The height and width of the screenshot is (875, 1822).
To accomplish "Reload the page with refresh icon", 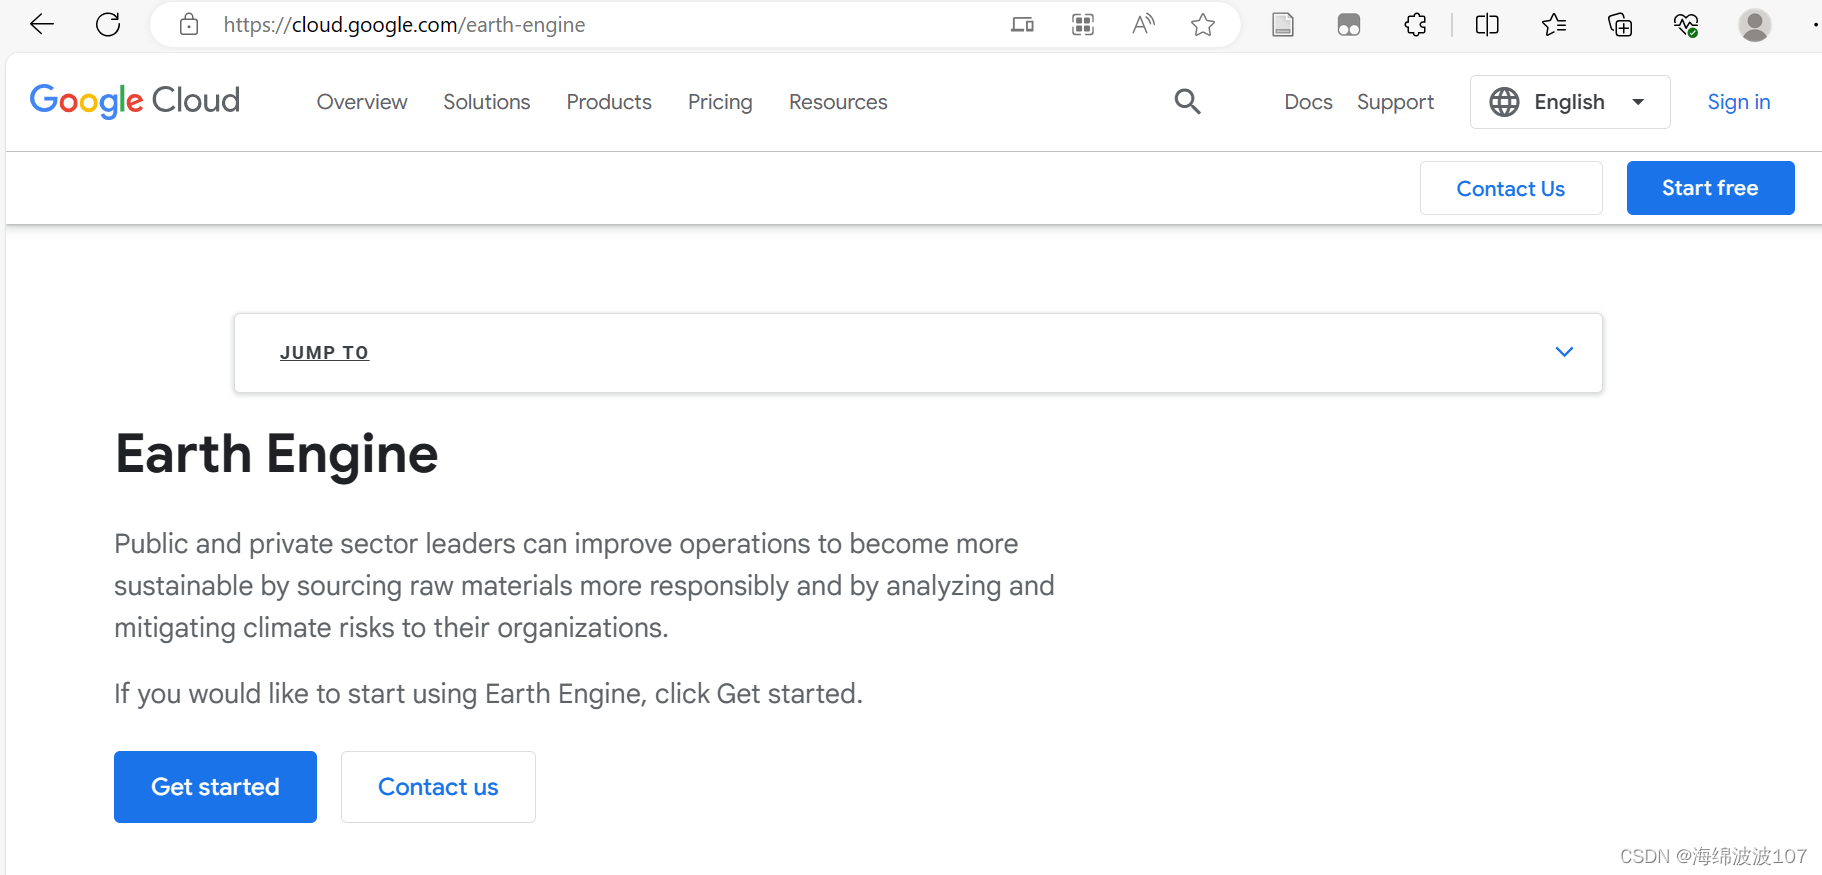I will (x=108, y=24).
